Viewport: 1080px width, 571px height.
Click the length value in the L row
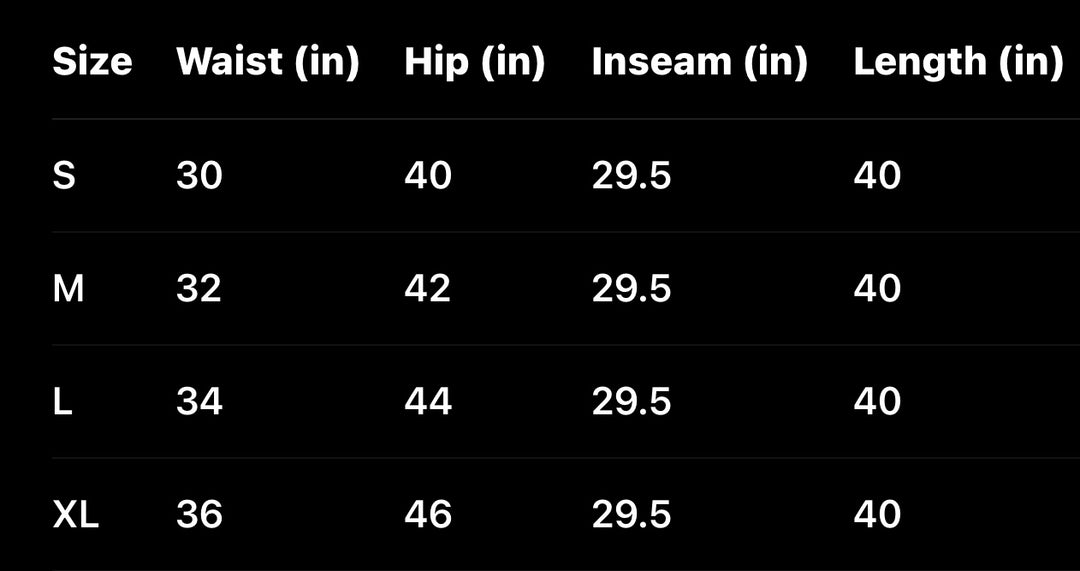pyautogui.click(x=877, y=402)
